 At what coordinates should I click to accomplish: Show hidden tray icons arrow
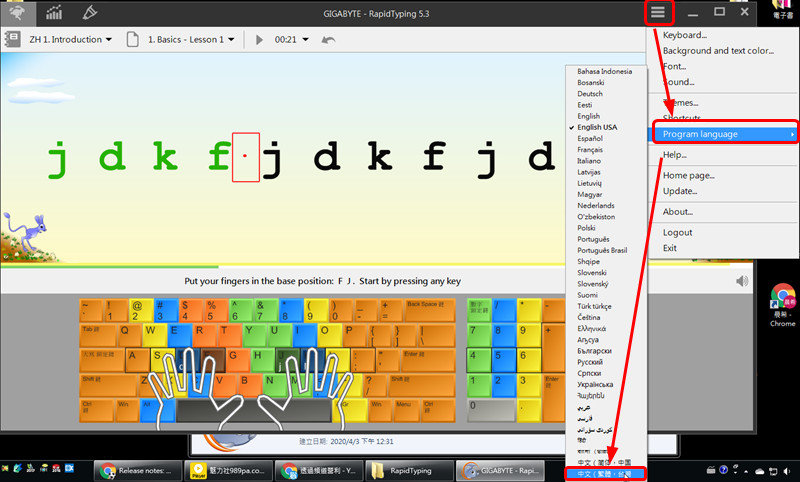[746, 471]
